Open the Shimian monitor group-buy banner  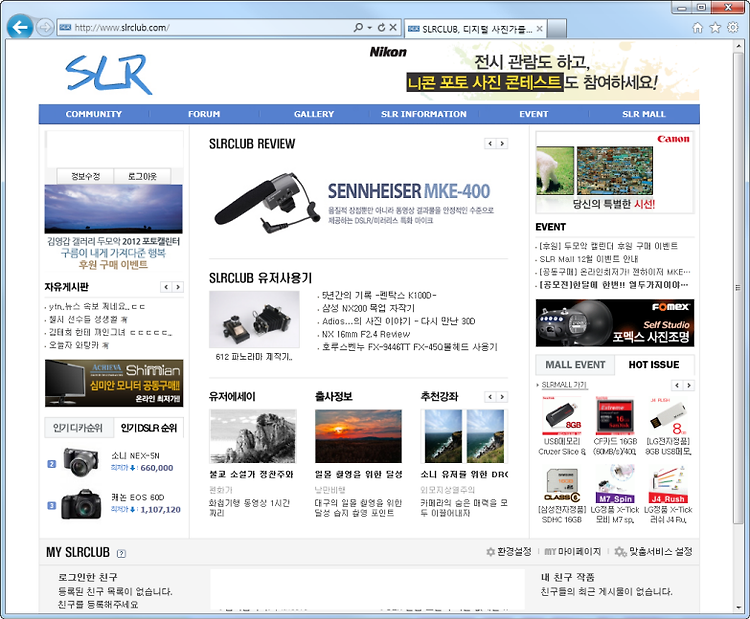point(114,383)
